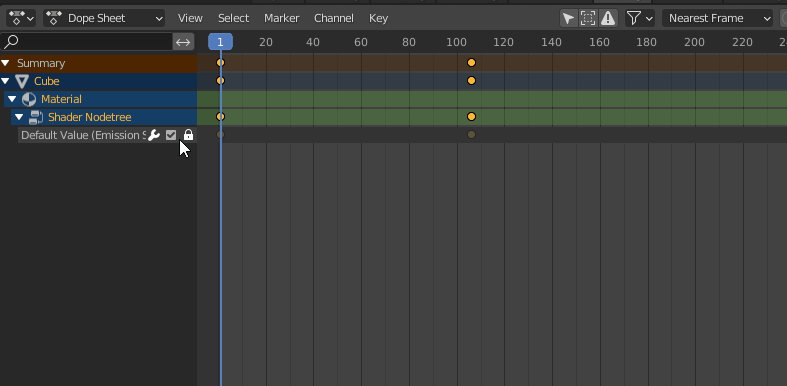Open the View menu

pyautogui.click(x=190, y=19)
